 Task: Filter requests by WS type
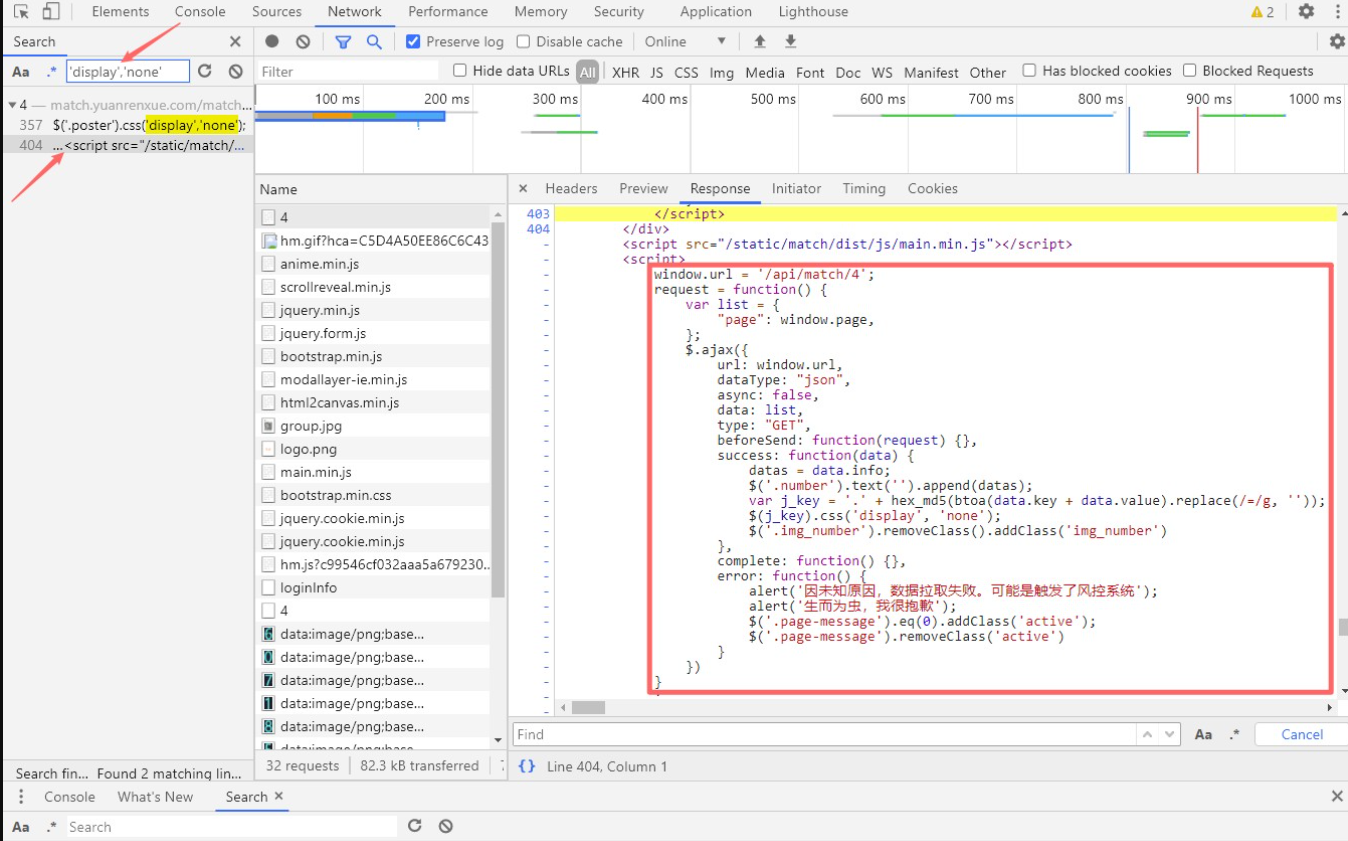[882, 72]
